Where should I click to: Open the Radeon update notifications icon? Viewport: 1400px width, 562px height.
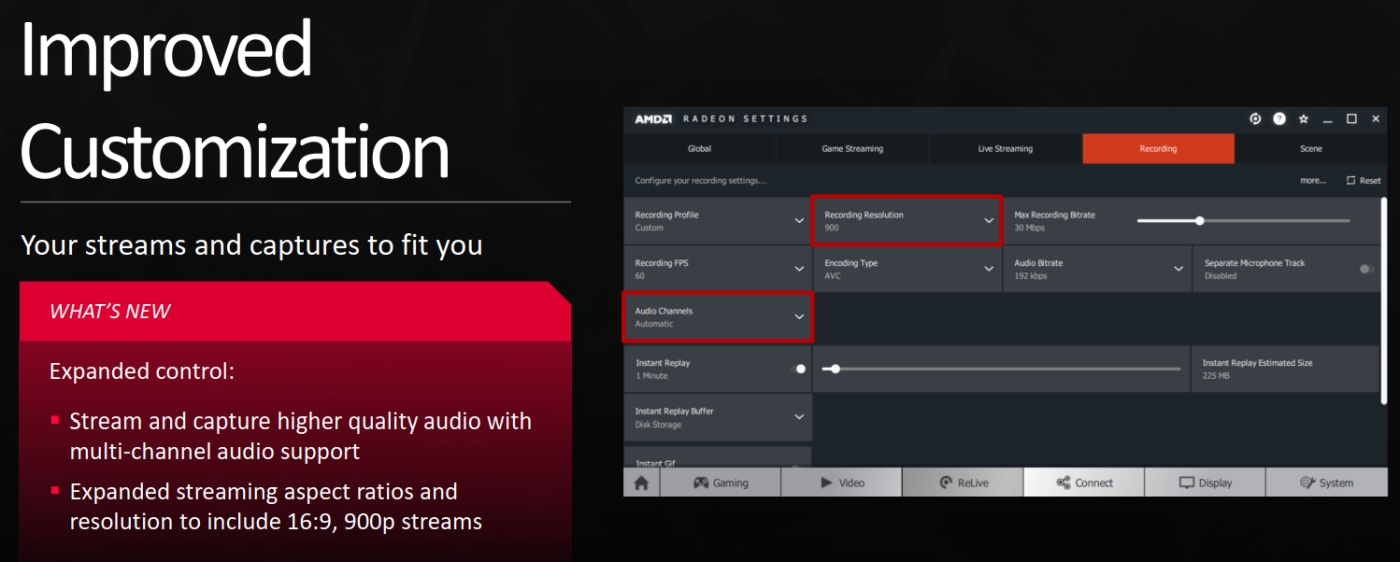1255,119
